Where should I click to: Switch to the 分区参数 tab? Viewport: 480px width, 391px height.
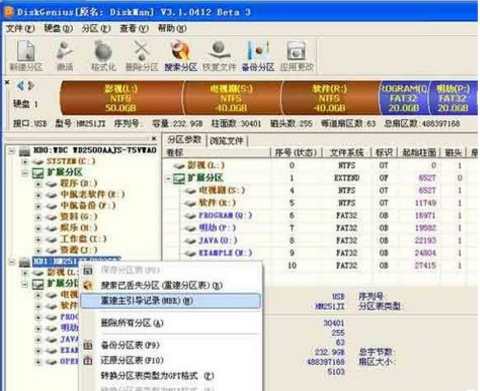coord(184,140)
